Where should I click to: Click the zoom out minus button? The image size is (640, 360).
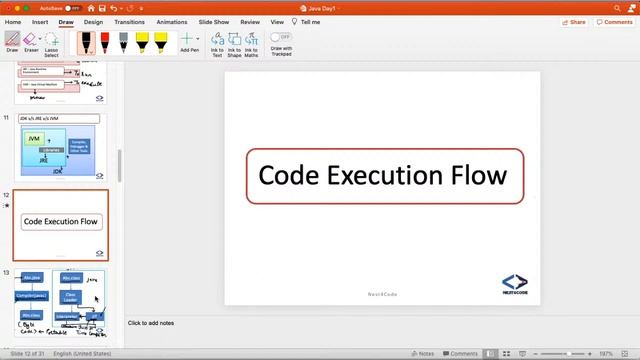click(x=536, y=354)
